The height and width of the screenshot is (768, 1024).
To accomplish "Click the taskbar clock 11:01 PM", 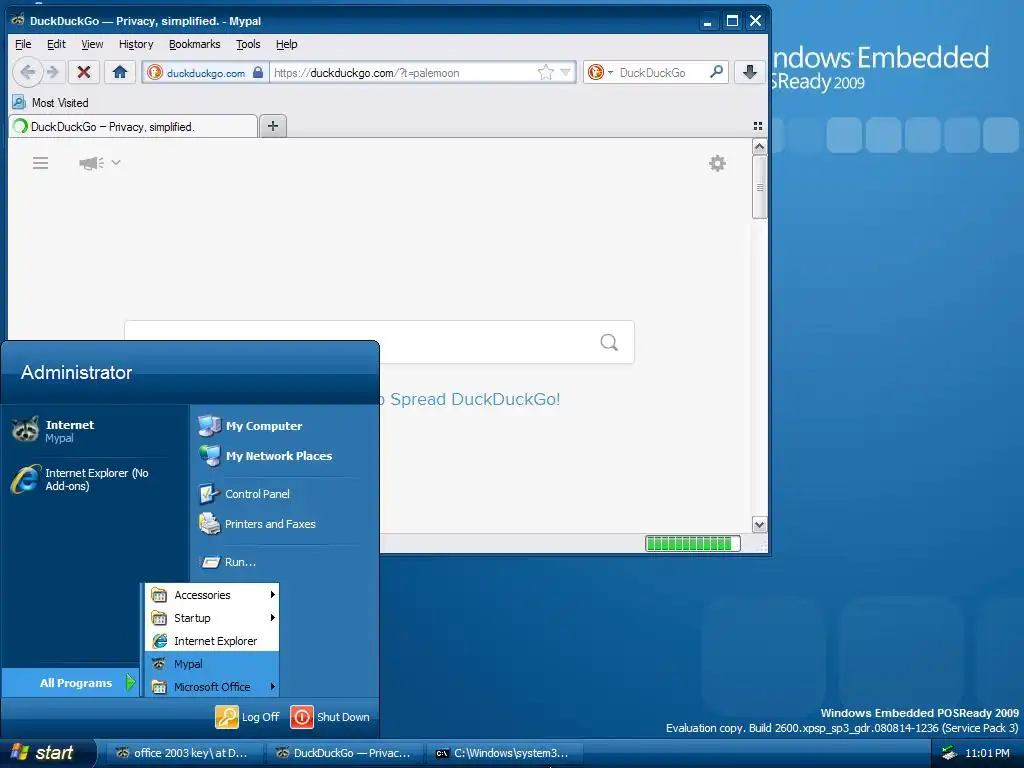I will (987, 753).
